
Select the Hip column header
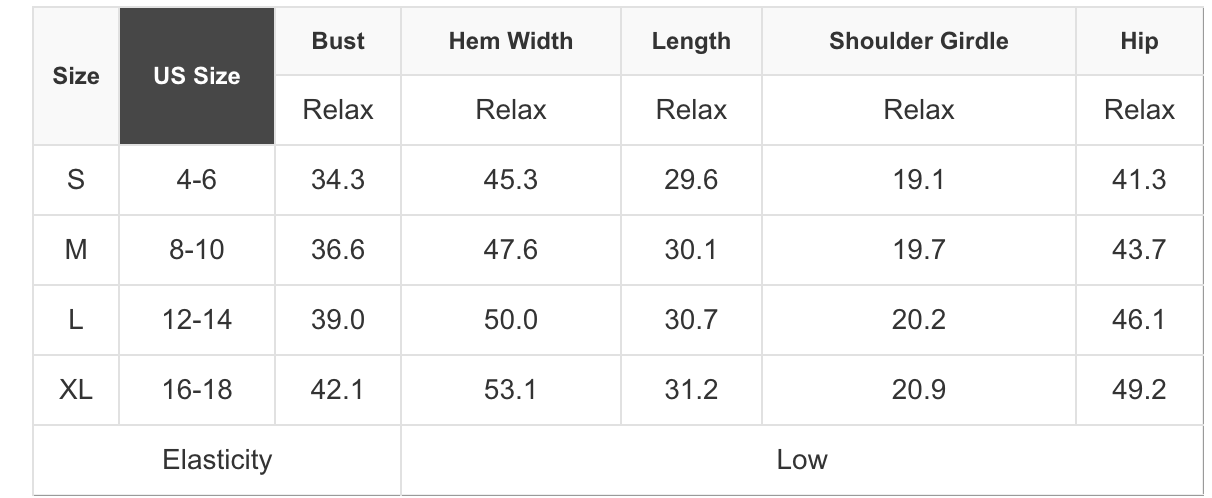coord(1139,41)
